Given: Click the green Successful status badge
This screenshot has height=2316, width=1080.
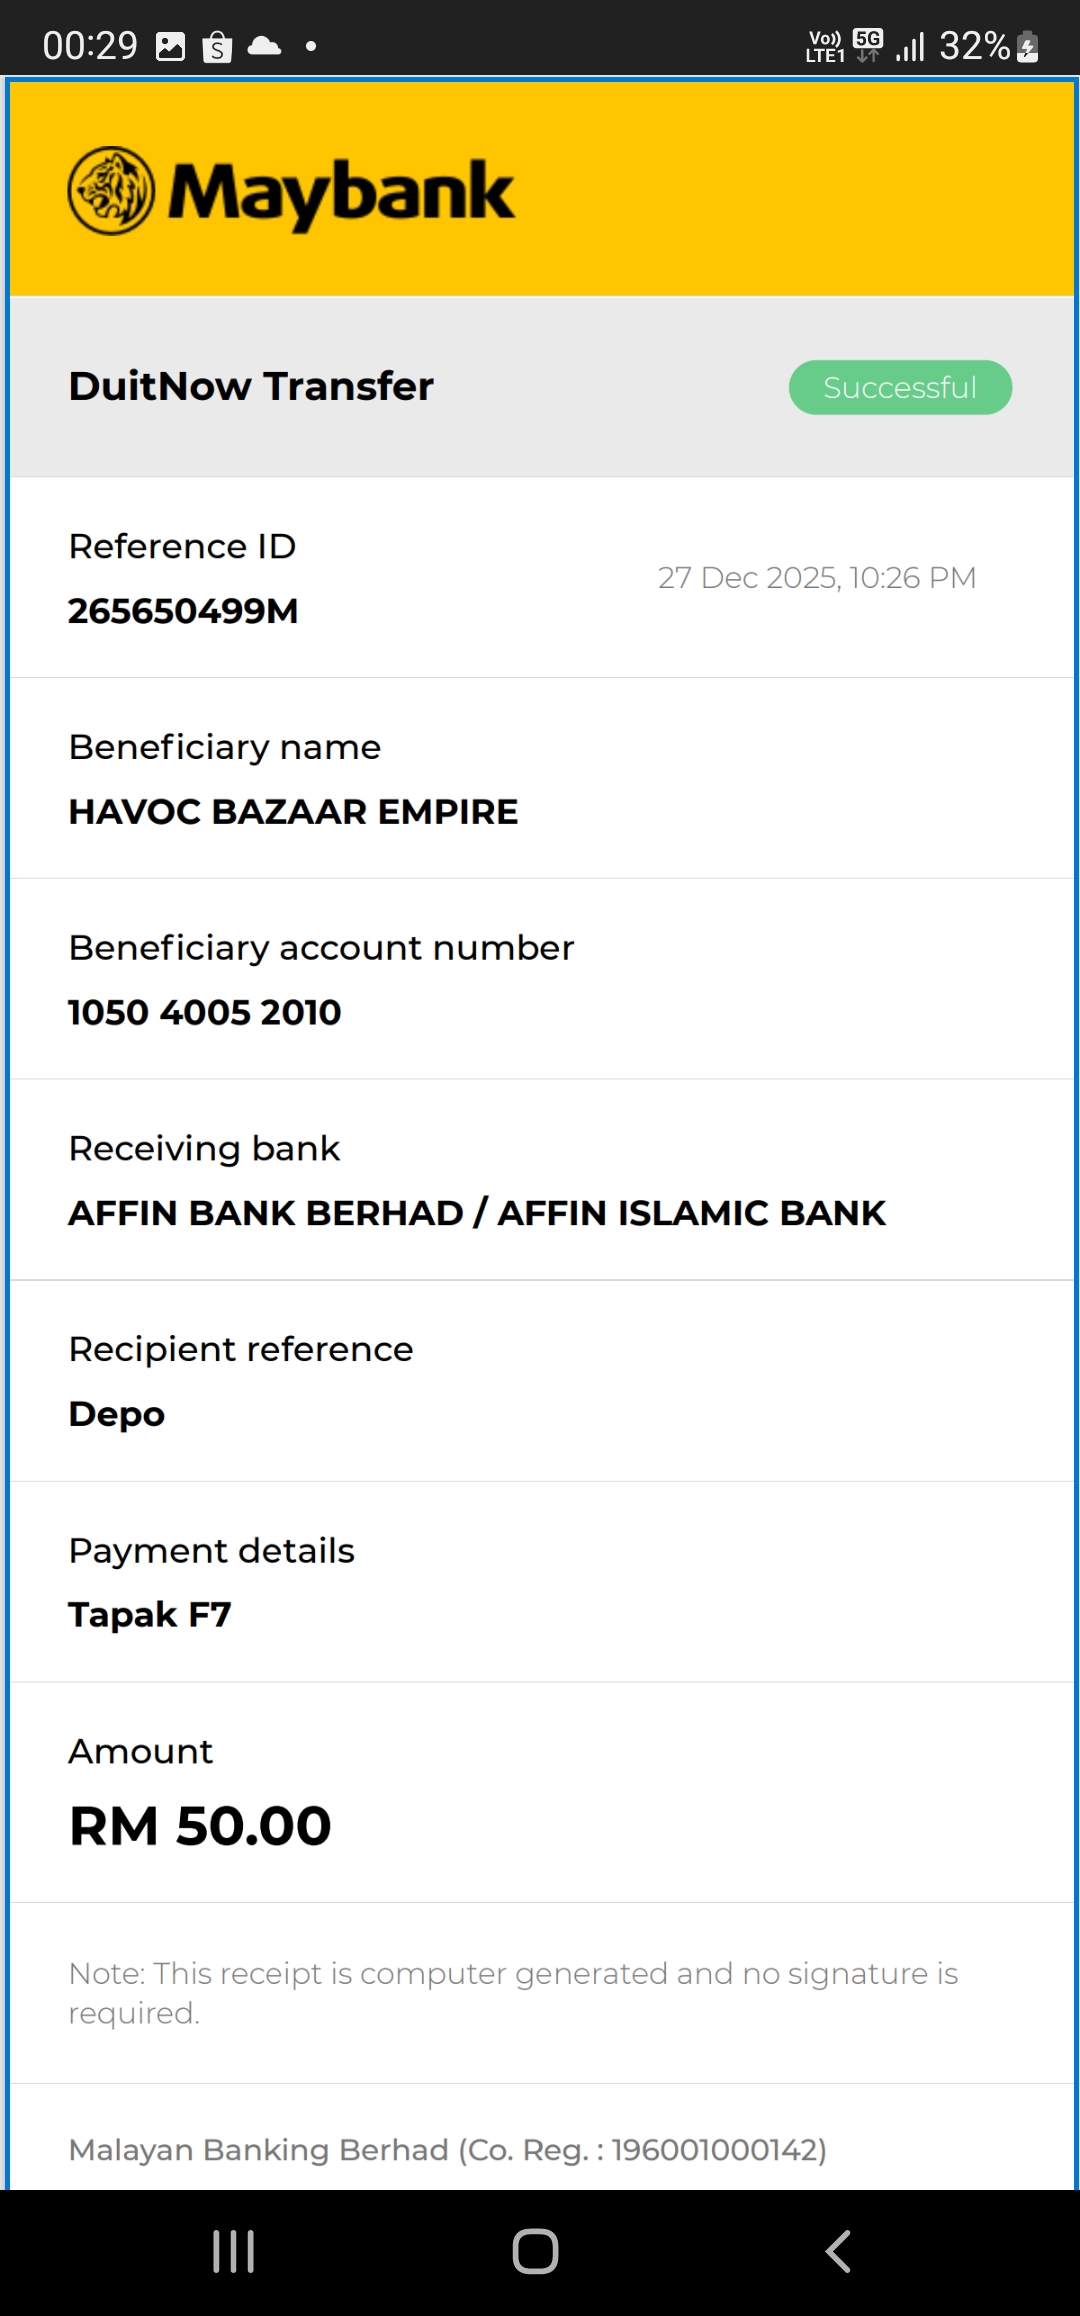Looking at the screenshot, I should tap(900, 387).
